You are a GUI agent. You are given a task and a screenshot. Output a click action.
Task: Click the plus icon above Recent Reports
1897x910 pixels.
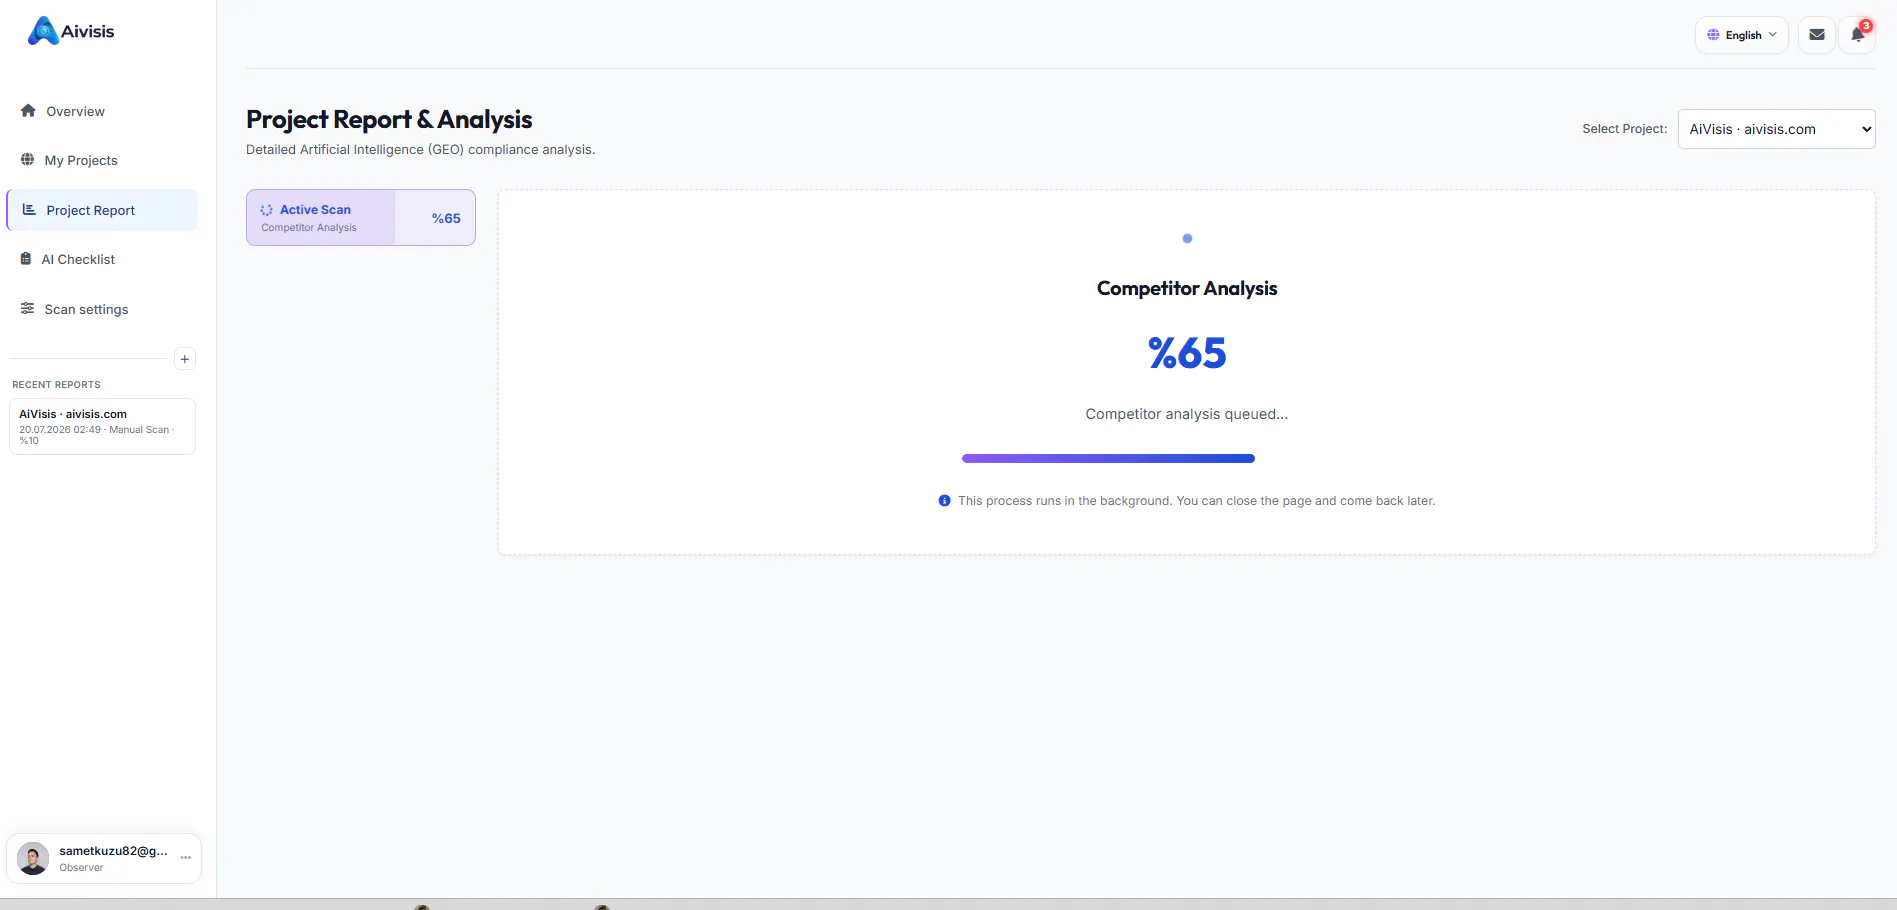click(x=185, y=359)
